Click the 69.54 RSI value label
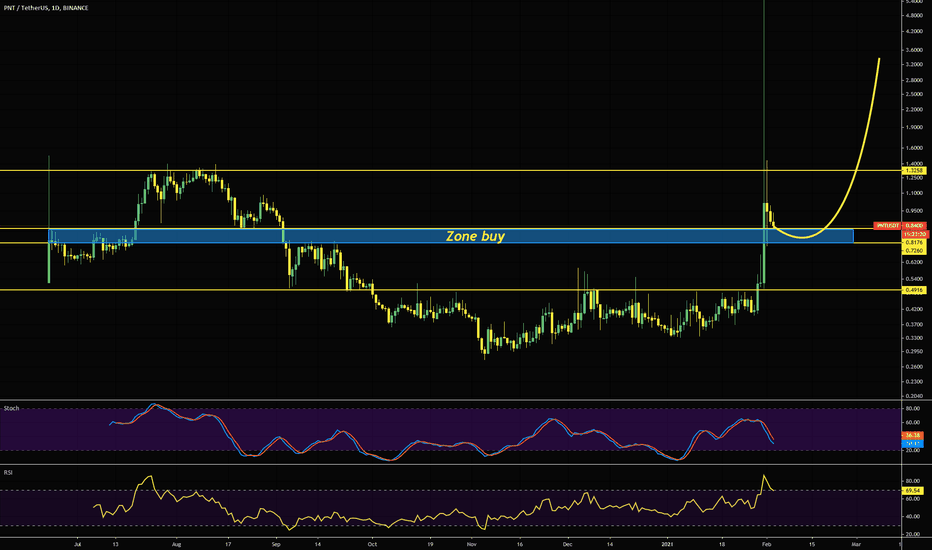Image resolution: width=932 pixels, height=550 pixels. 913,491
